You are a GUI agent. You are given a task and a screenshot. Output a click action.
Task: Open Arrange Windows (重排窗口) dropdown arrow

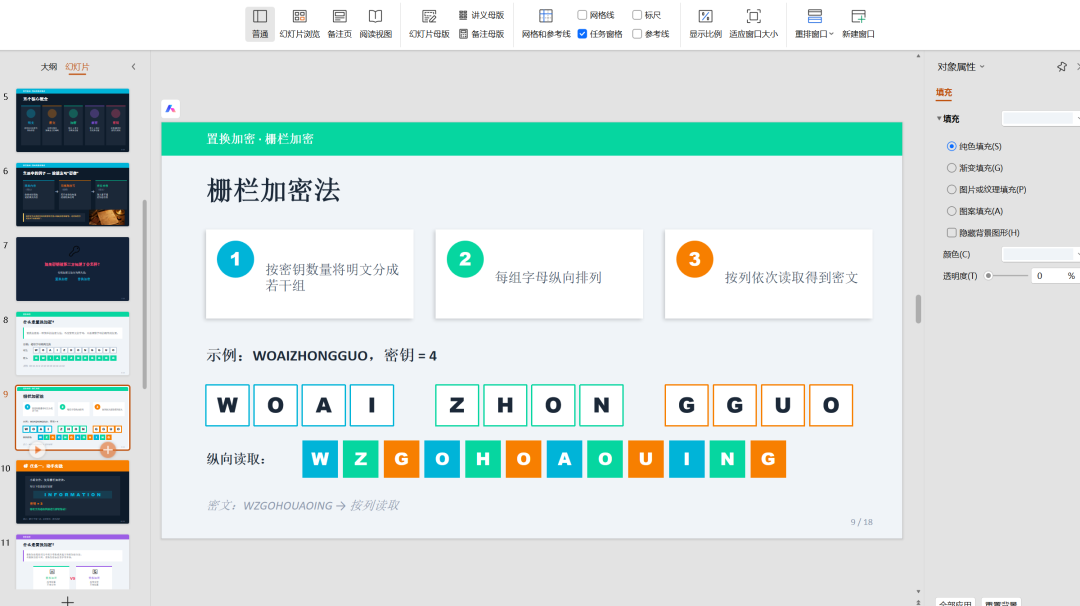pos(831,34)
